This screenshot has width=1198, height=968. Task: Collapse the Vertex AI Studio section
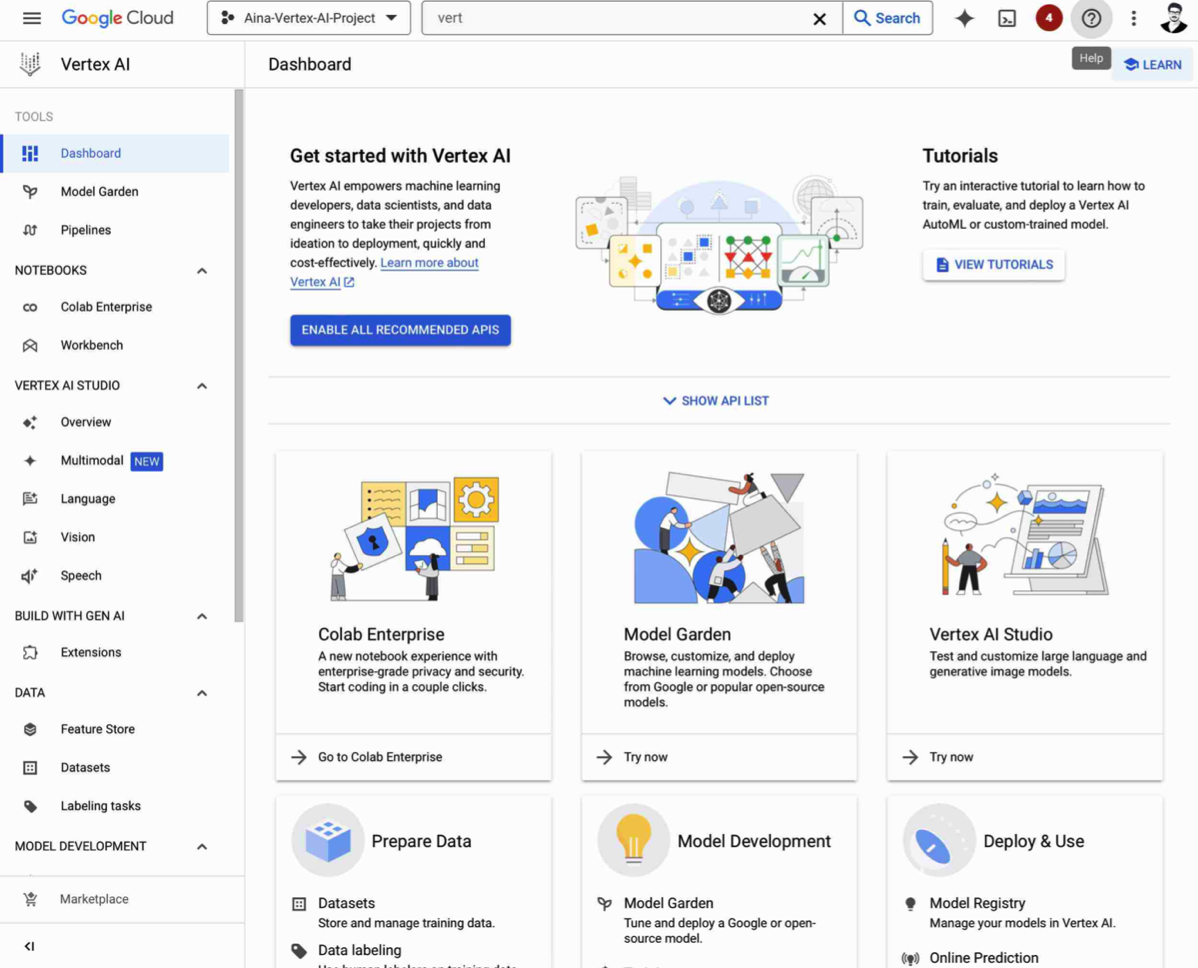click(202, 386)
